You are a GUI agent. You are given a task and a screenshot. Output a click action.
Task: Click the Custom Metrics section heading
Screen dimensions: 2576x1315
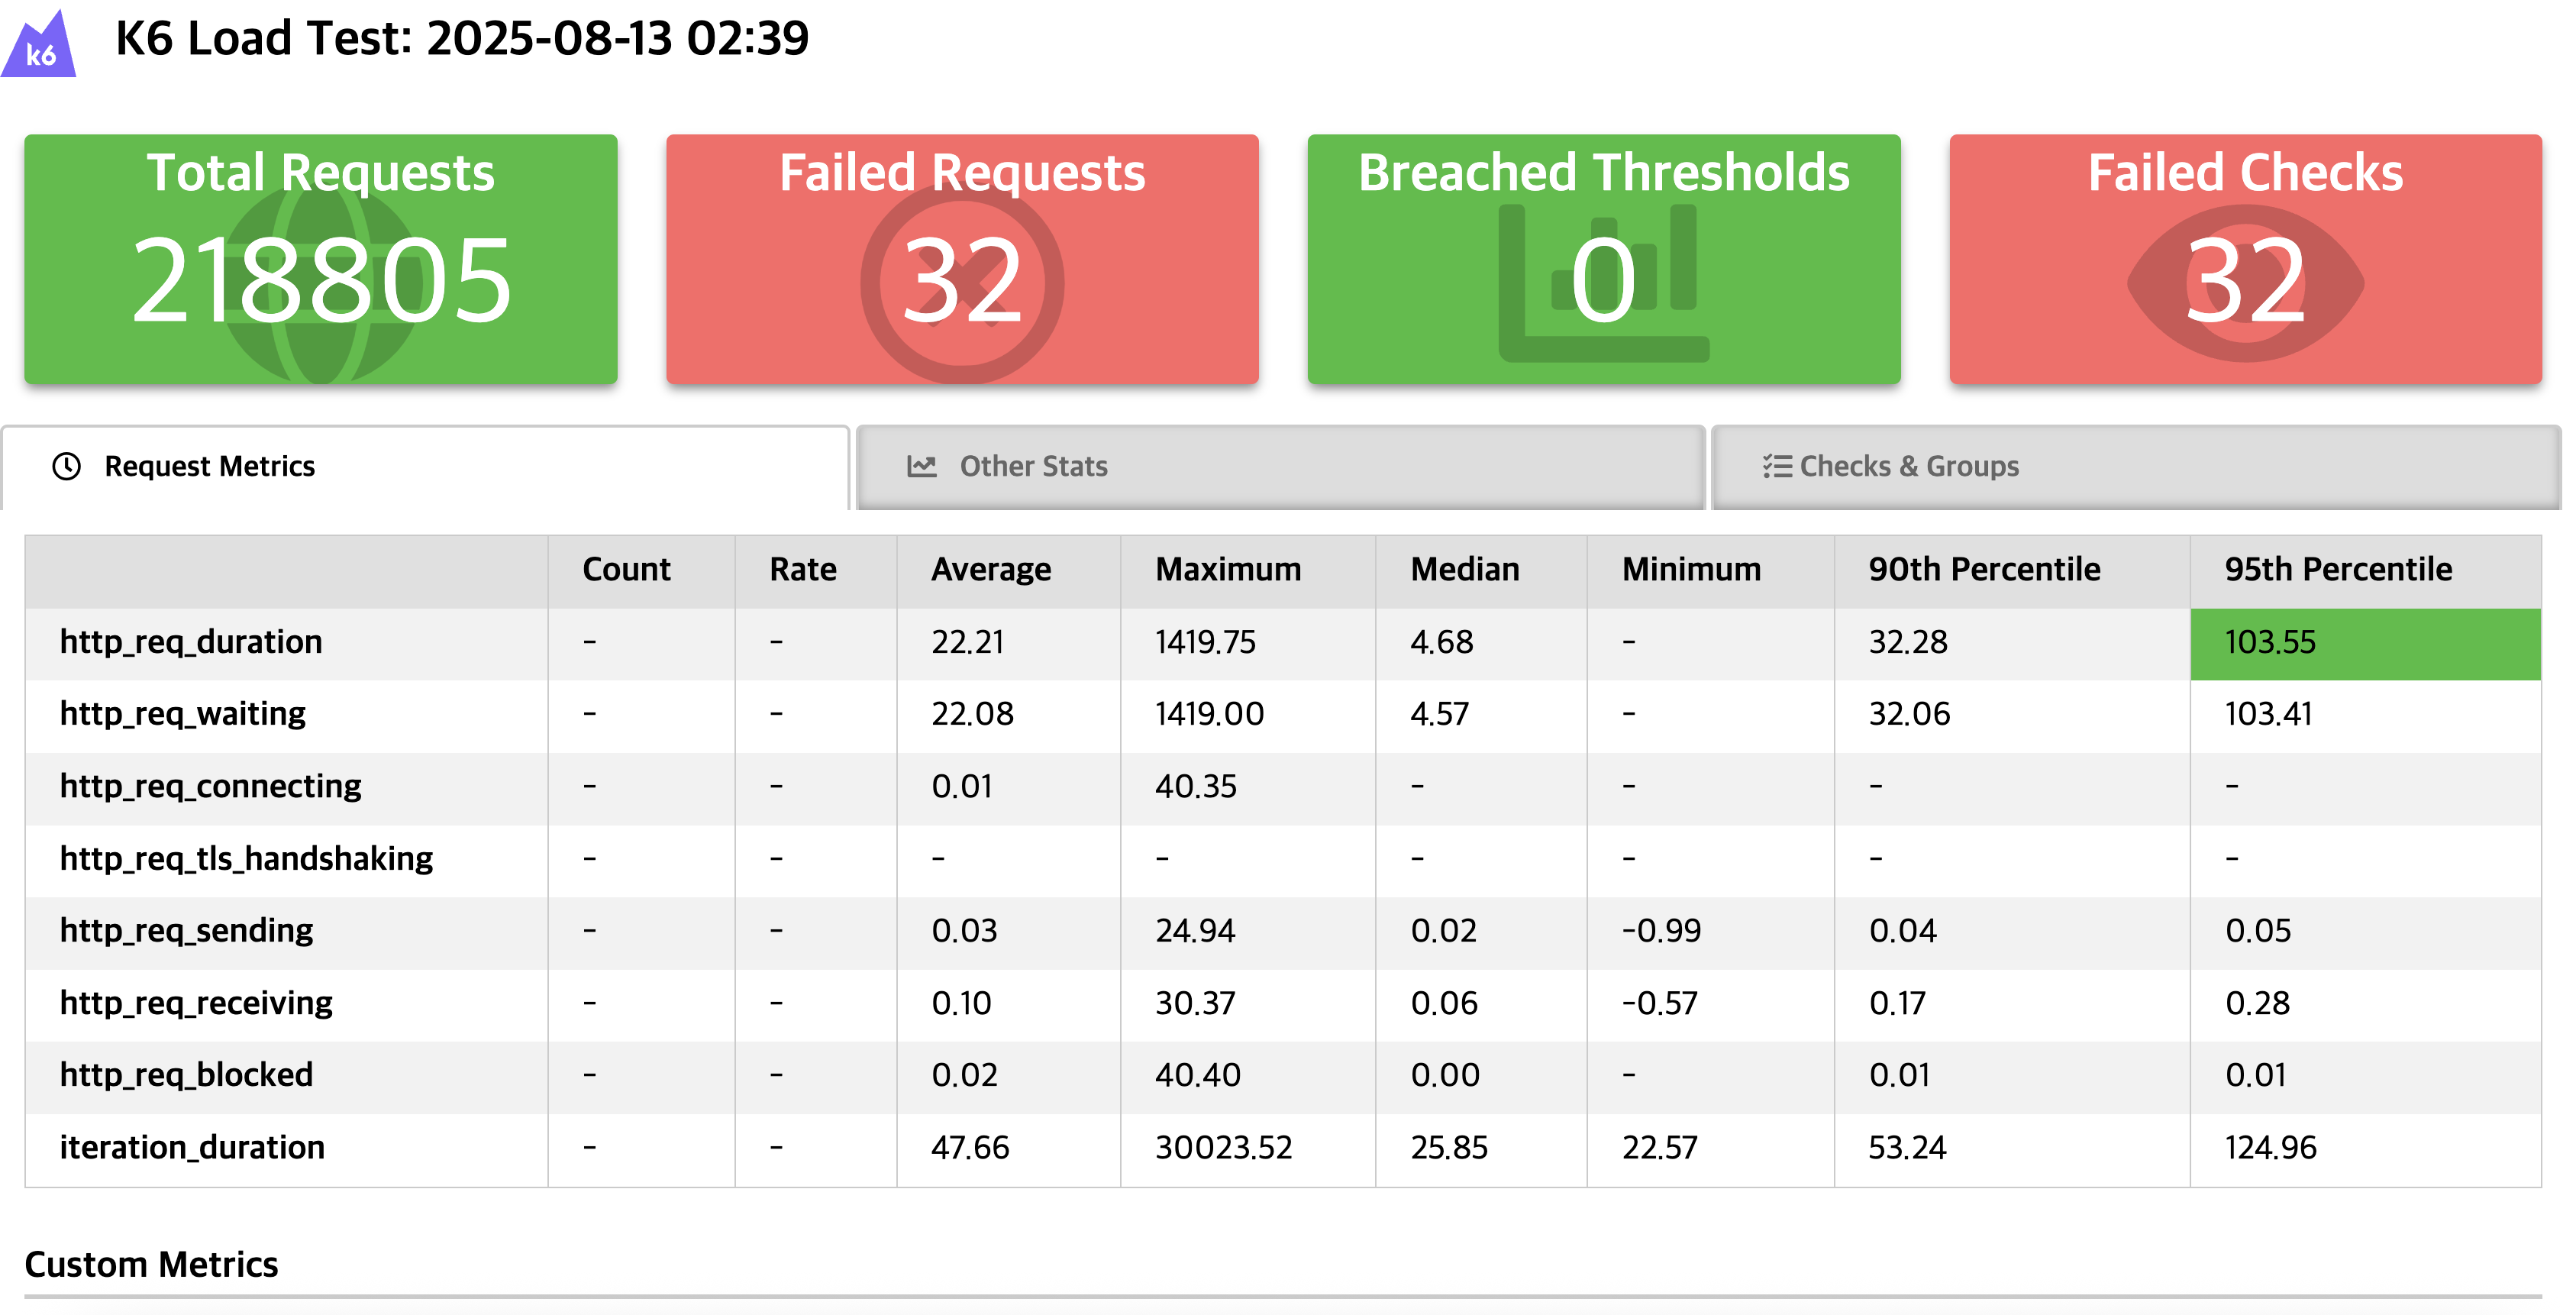point(151,1265)
